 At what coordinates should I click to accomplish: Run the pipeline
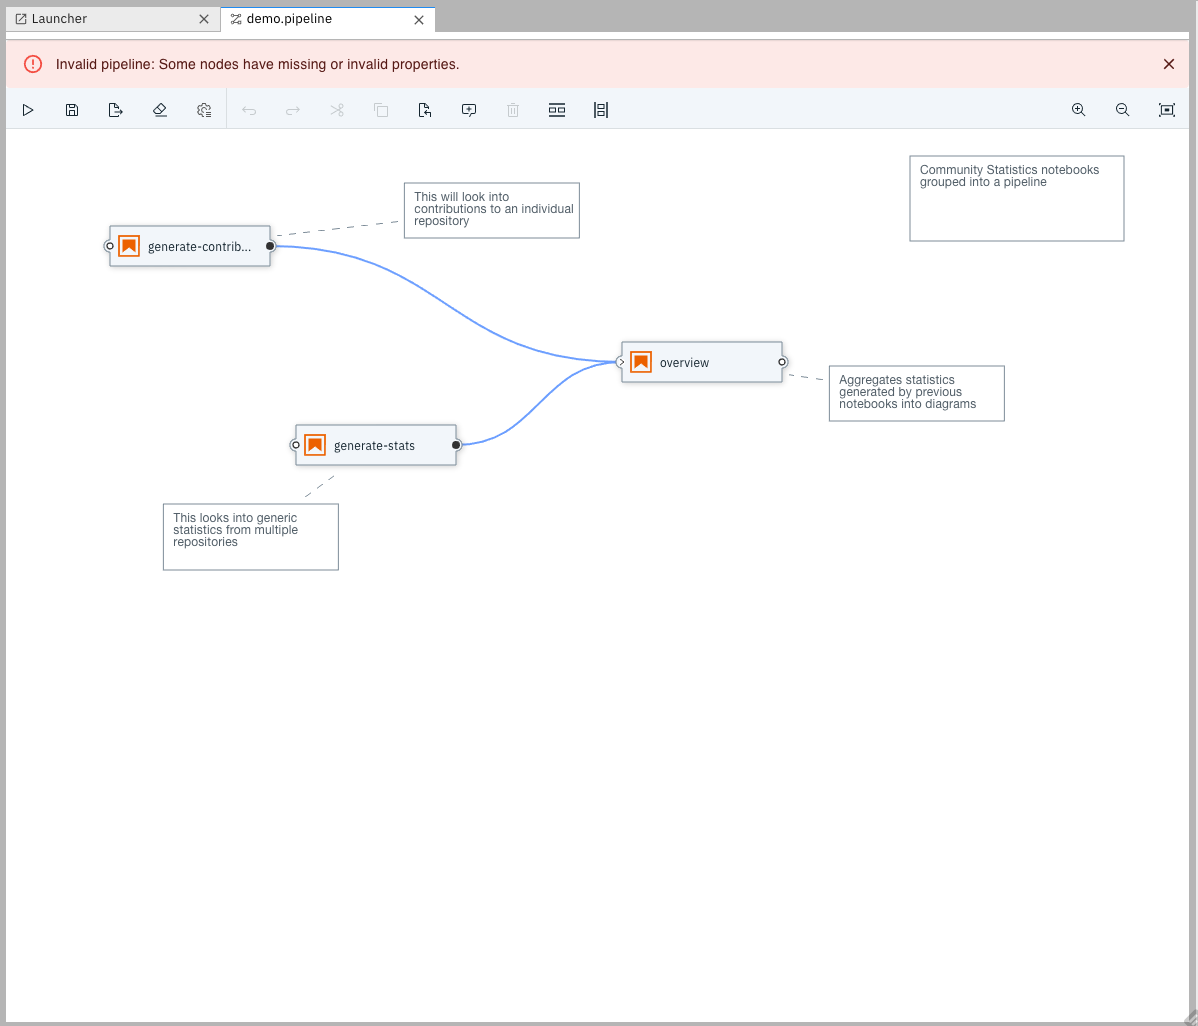[x=28, y=110]
